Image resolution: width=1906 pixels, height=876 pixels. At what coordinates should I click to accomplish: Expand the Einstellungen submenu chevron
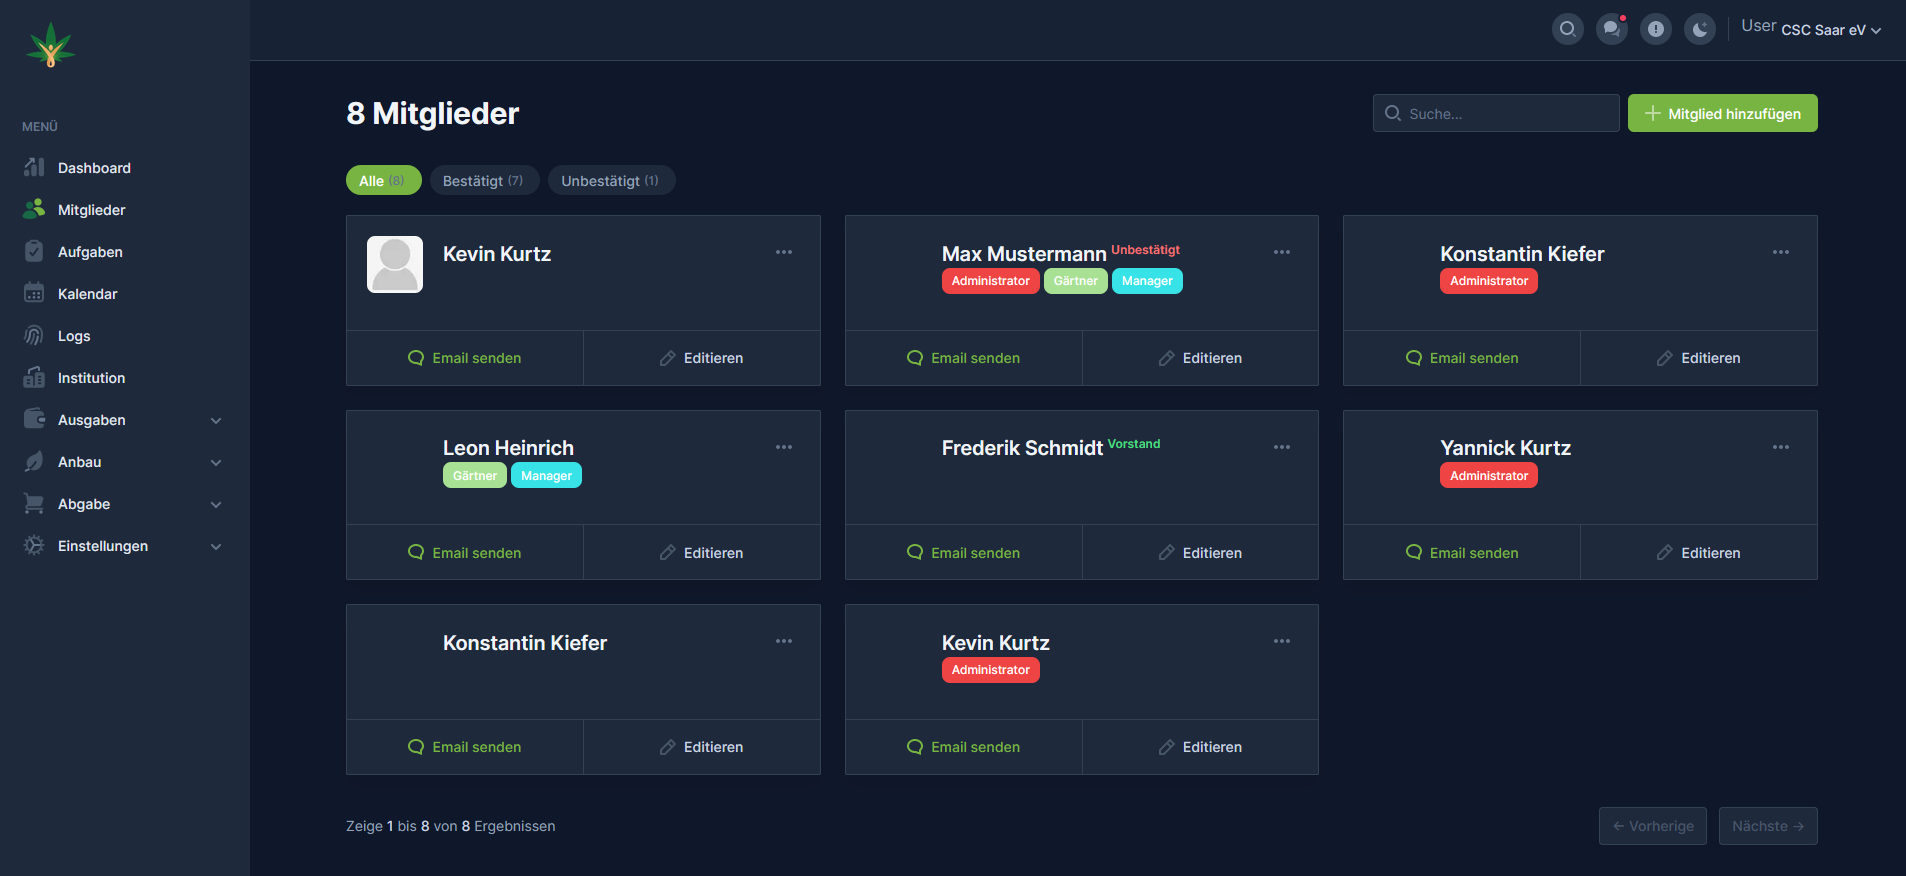point(216,547)
